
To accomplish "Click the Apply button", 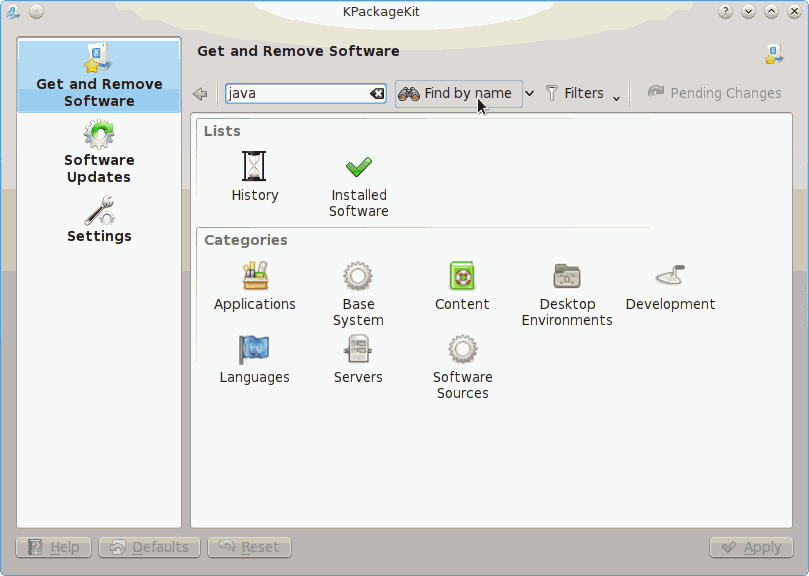I will 751,547.
